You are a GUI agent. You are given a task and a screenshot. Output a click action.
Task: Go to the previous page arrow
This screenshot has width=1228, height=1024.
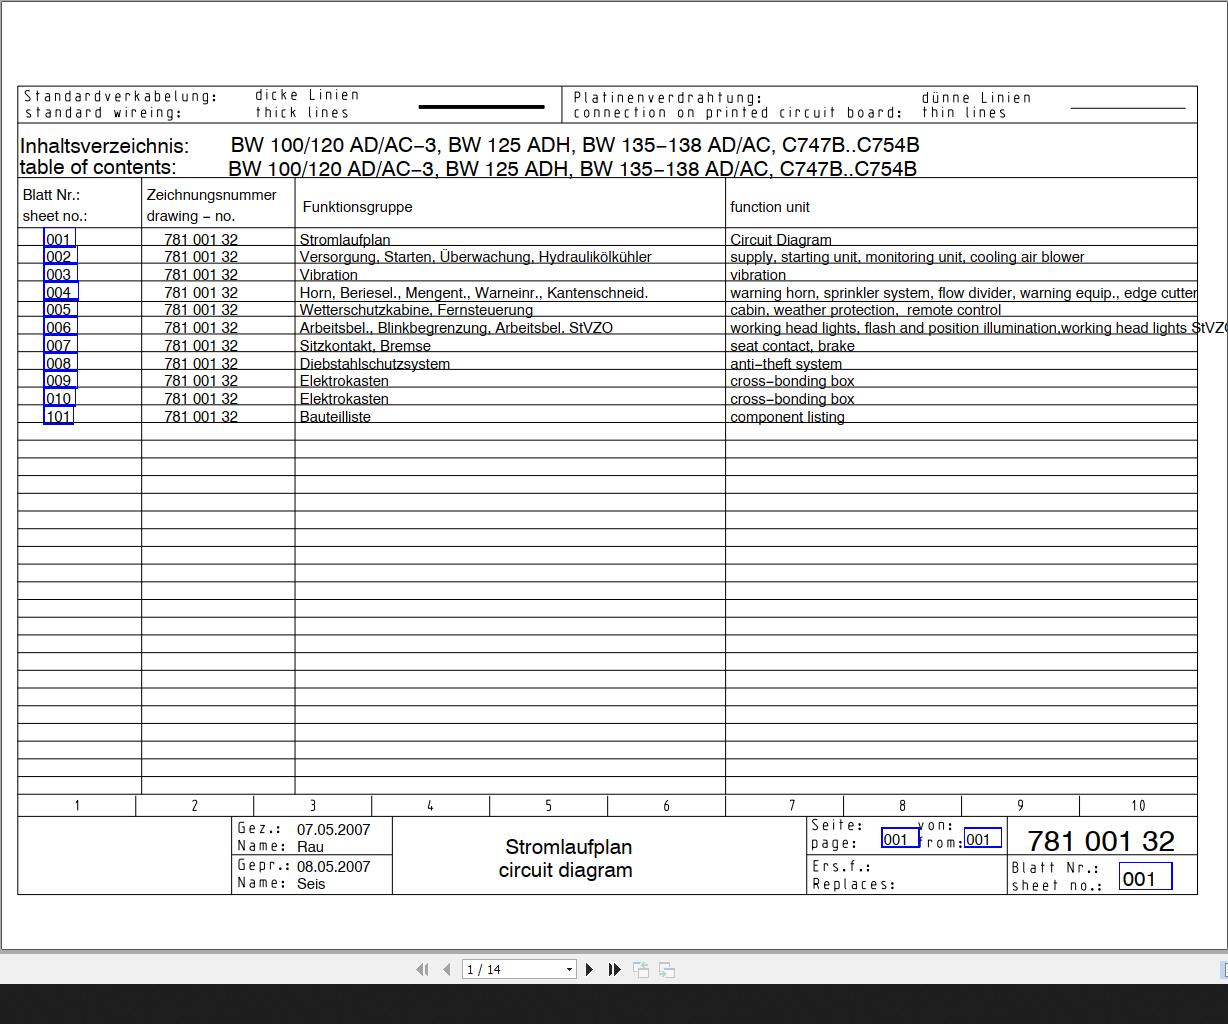447,969
